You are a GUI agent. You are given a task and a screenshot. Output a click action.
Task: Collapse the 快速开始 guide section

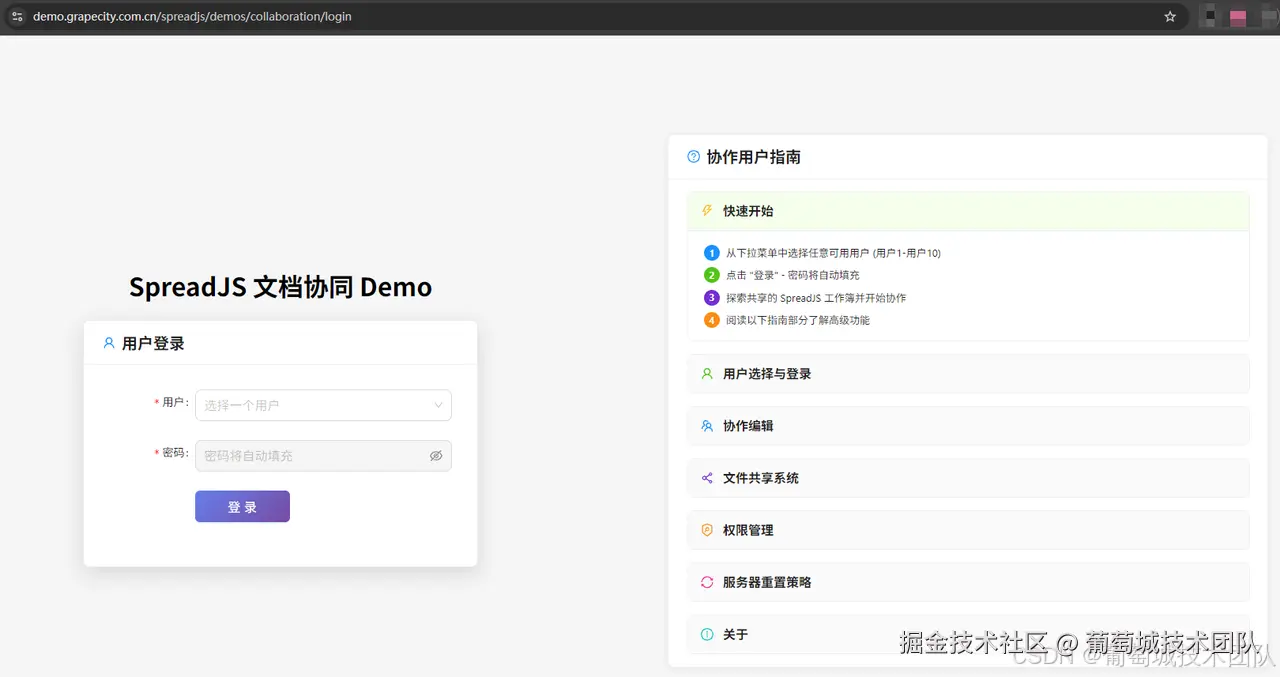(966, 211)
